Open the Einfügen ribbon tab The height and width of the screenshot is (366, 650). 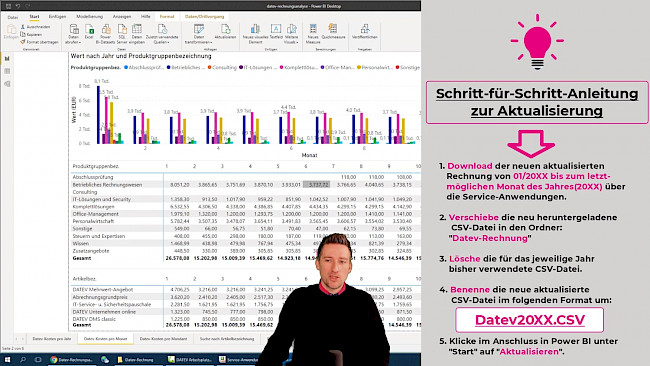coord(57,17)
